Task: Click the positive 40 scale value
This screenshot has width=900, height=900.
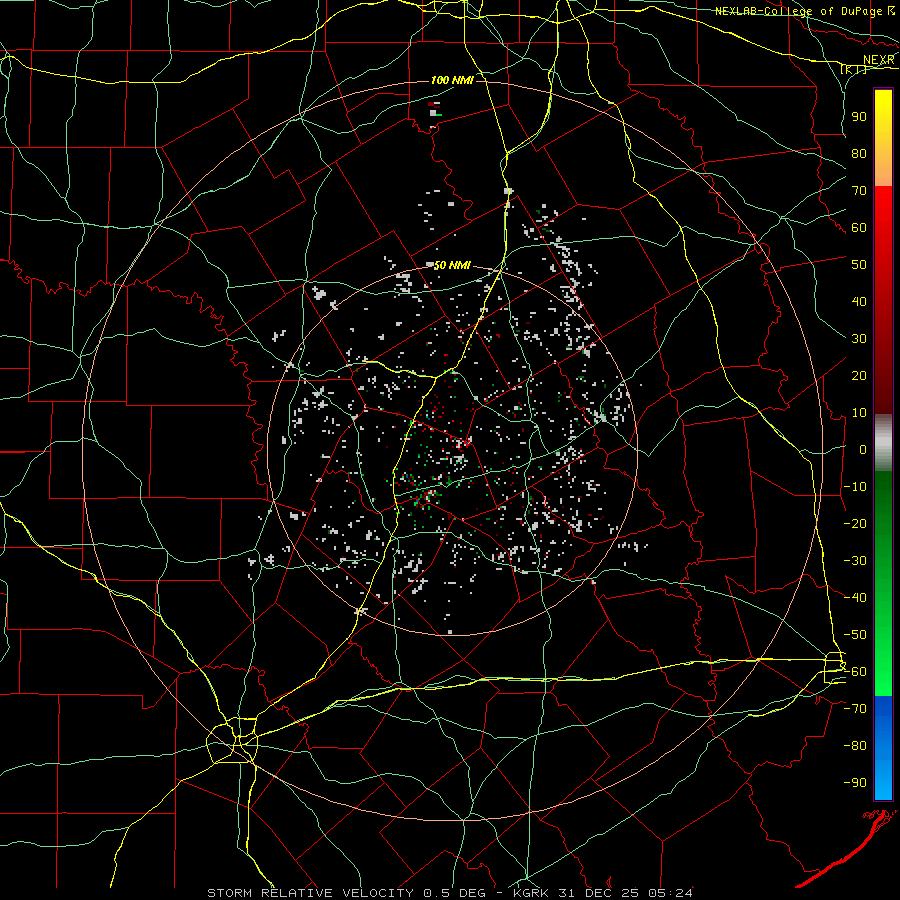Action: (859, 301)
